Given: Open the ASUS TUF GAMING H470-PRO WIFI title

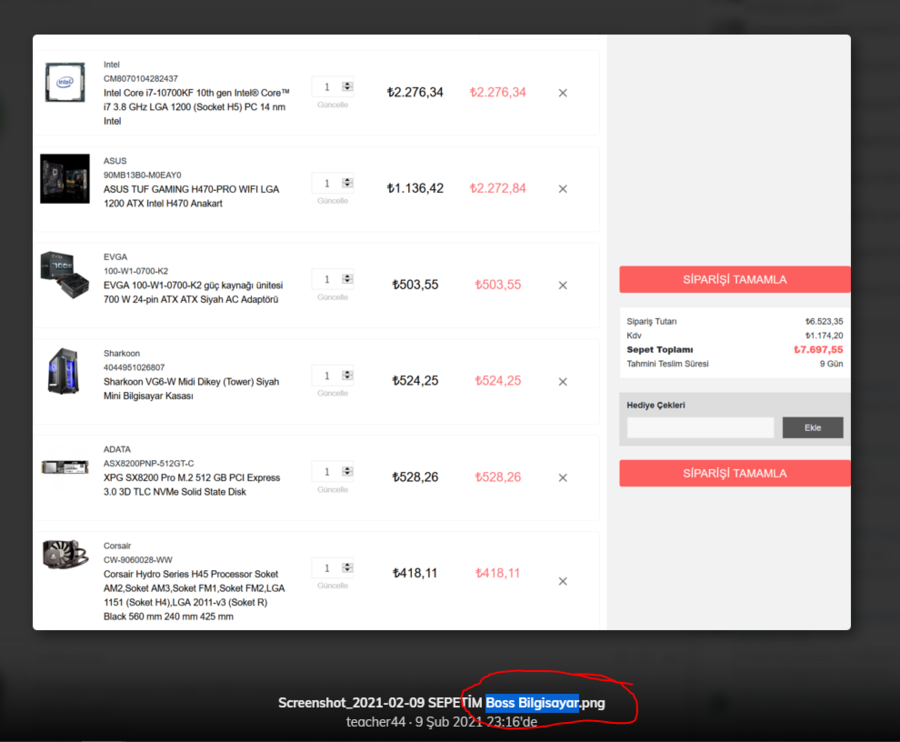Looking at the screenshot, I should click(191, 196).
